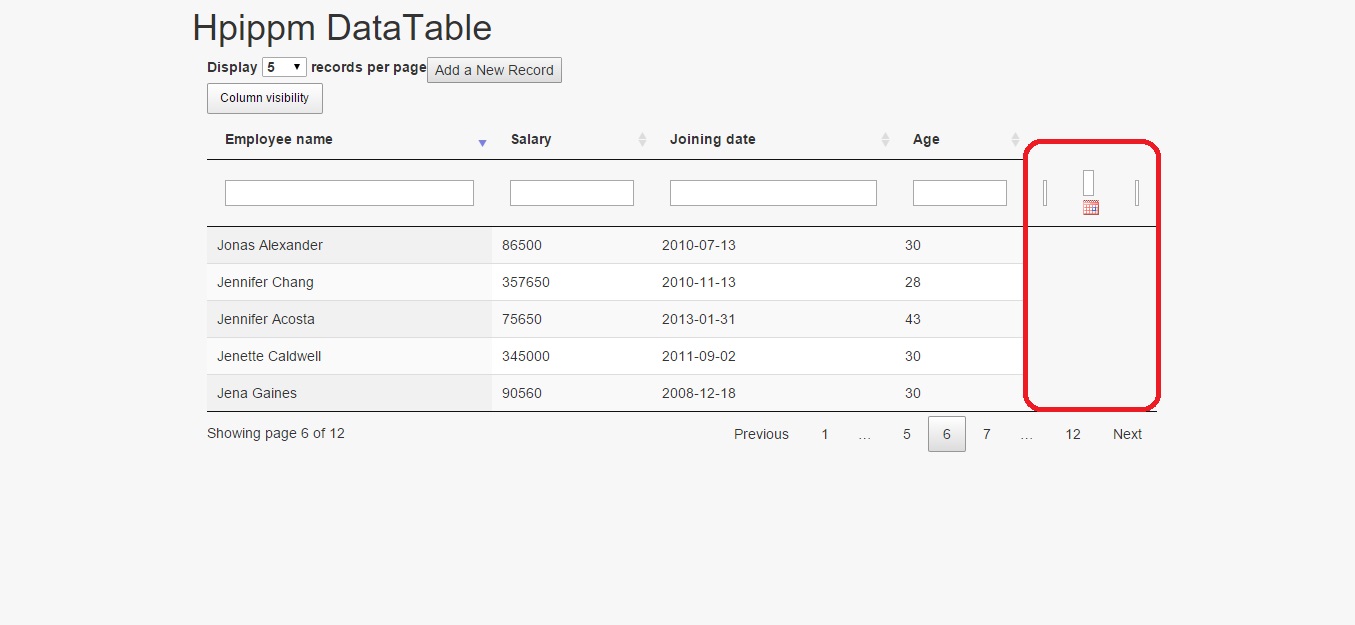Select page 5 in pagination
Screen dimensions: 1355x625
(x=907, y=434)
